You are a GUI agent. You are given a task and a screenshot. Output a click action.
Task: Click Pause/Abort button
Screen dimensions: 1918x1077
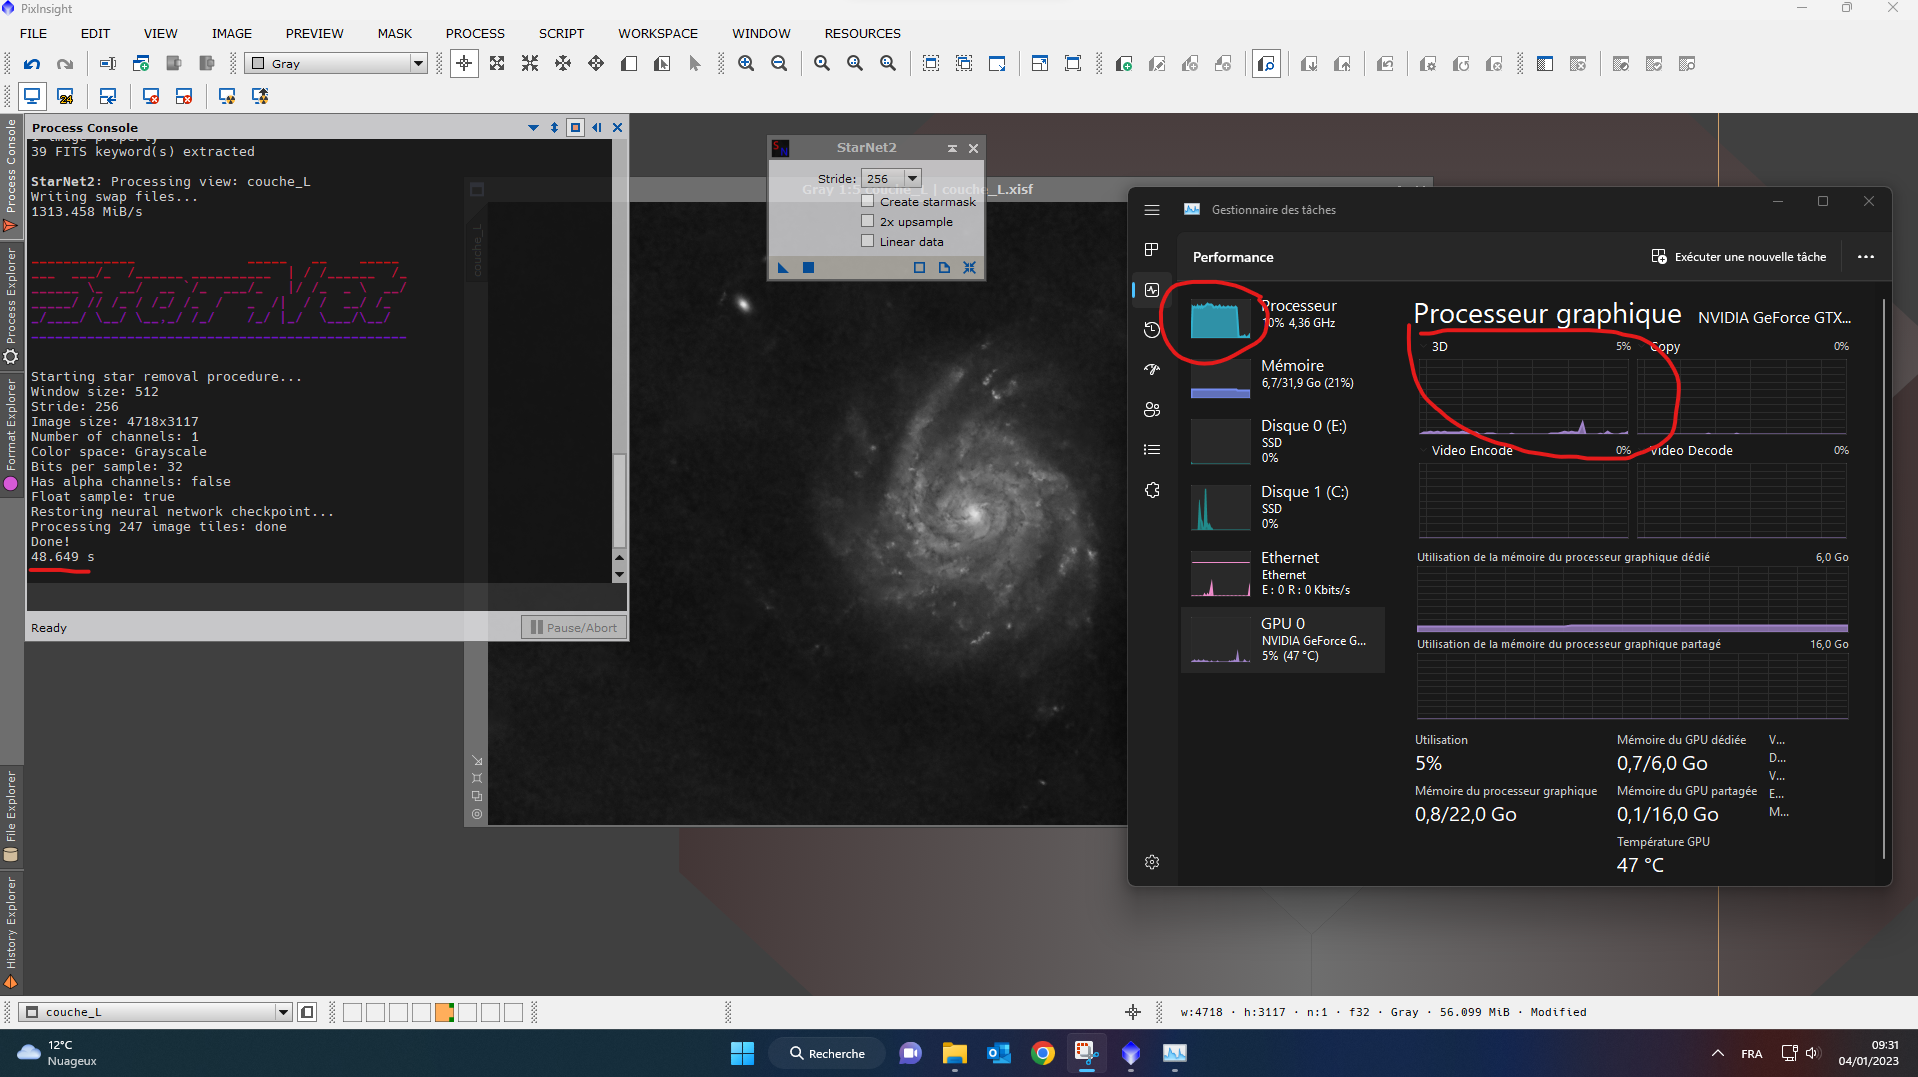click(573, 627)
